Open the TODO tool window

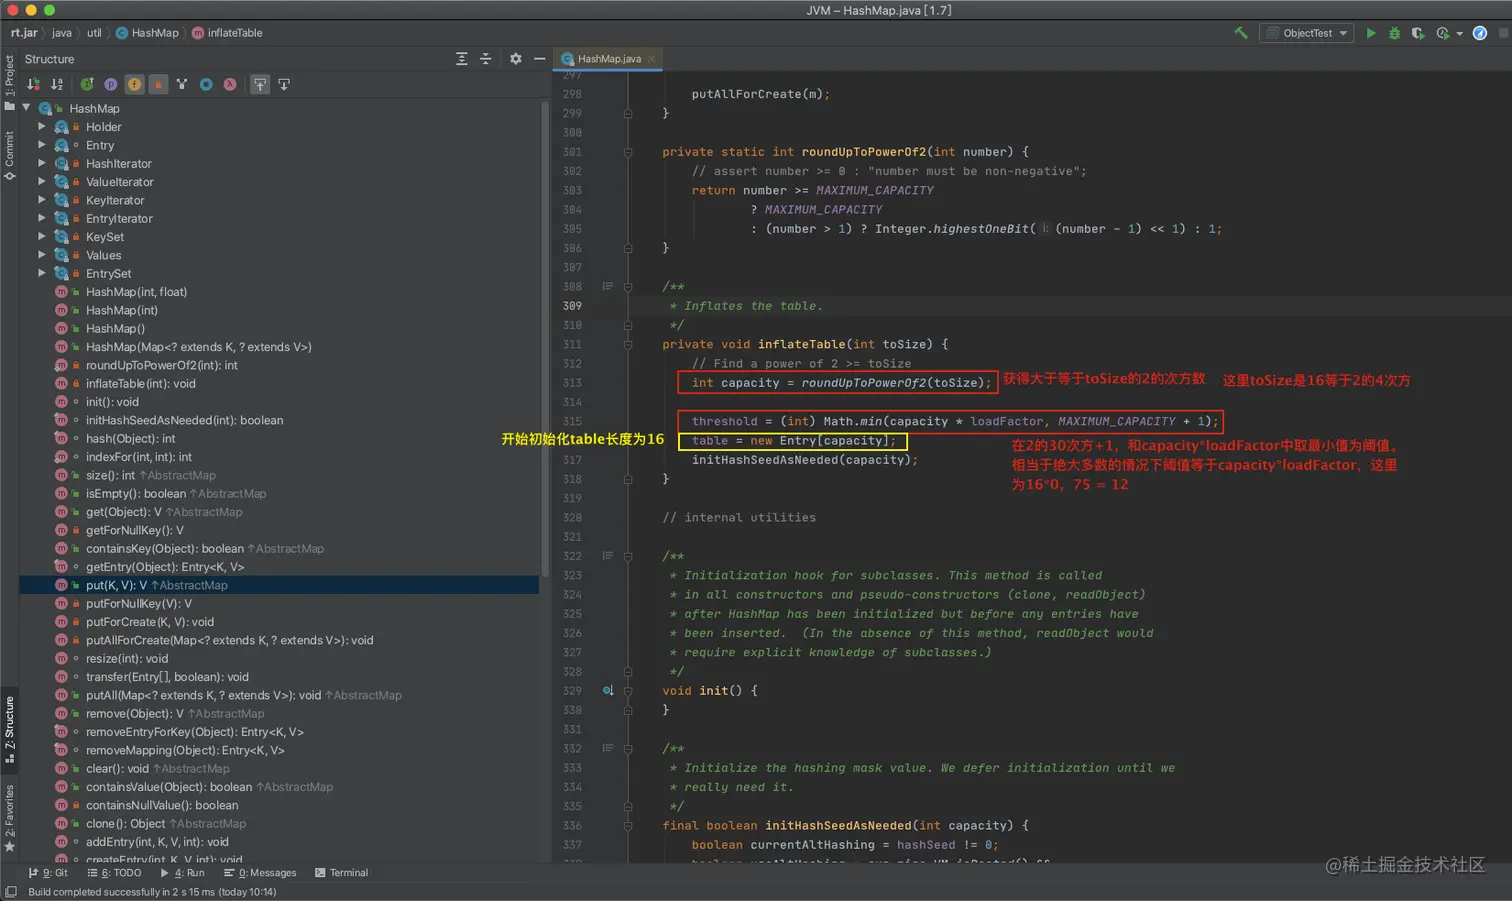coord(114,873)
